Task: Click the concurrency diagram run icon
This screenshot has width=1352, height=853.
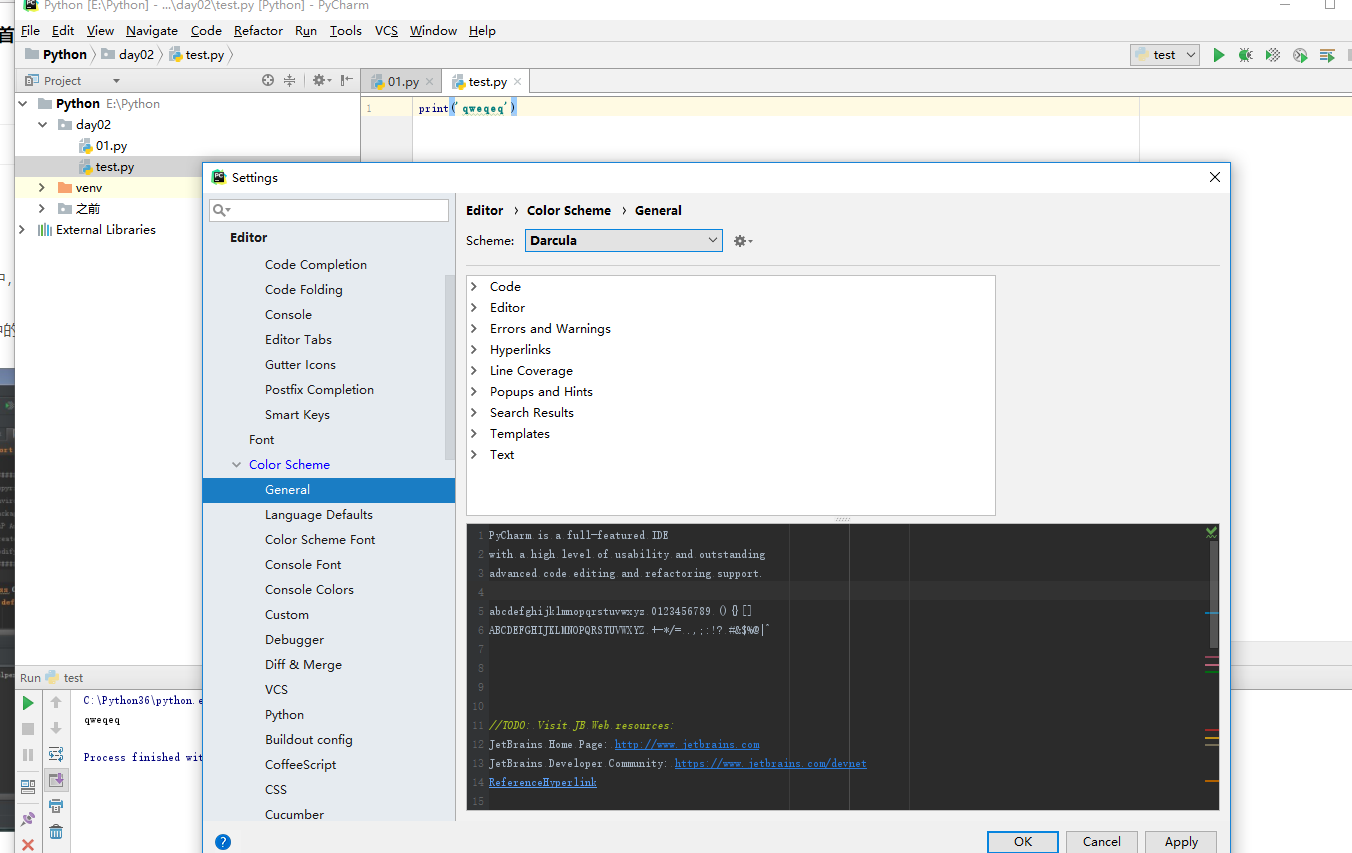Action: point(1327,55)
